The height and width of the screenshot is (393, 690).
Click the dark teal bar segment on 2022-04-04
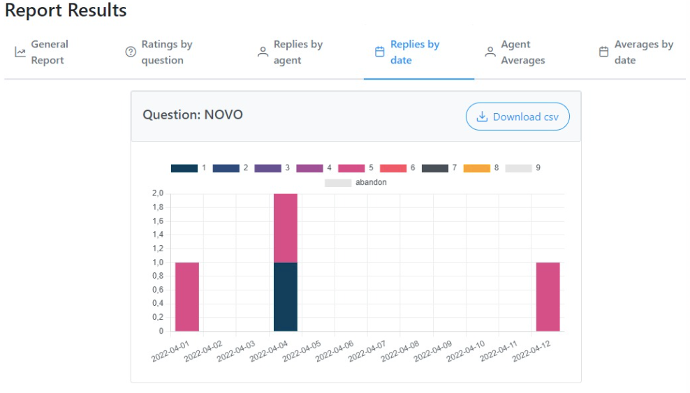[x=286, y=297]
